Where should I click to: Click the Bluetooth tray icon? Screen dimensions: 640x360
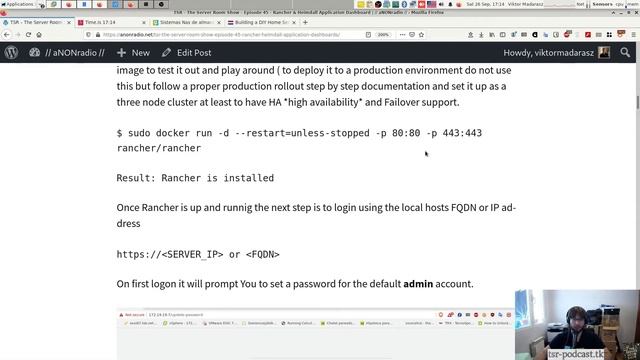tap(404, 4)
